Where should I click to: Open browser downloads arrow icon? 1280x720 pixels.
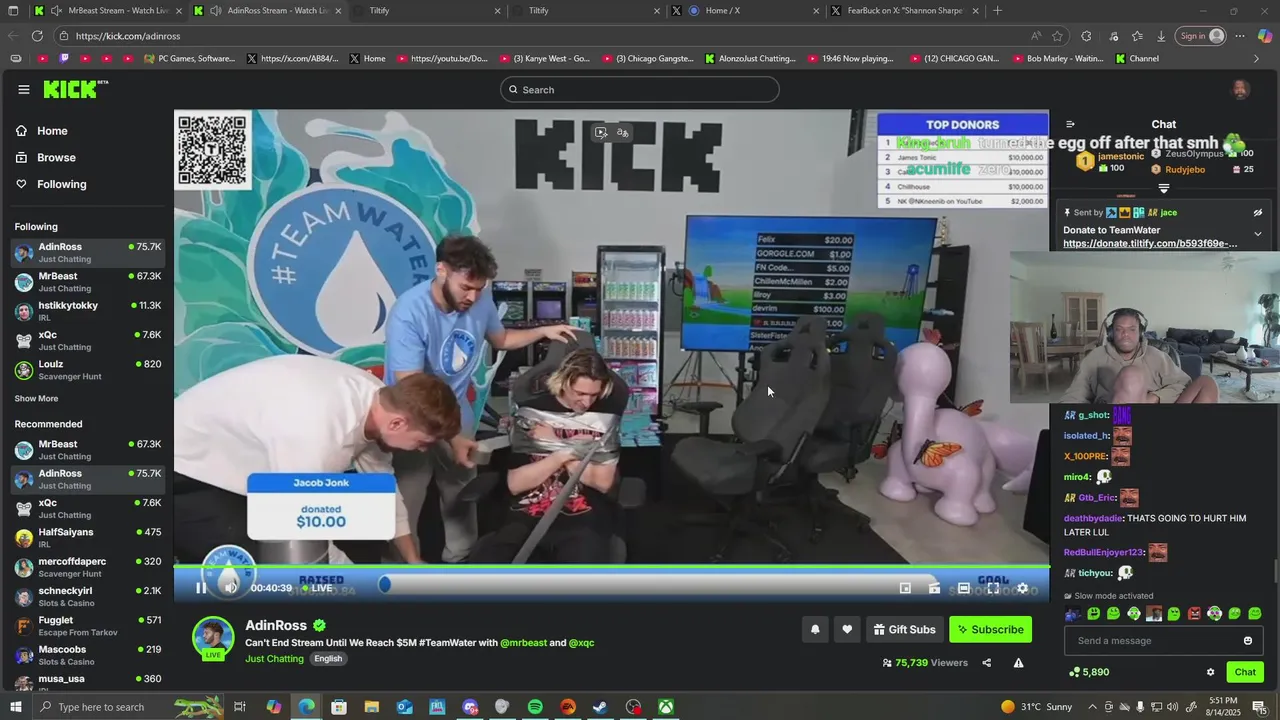[1161, 36]
